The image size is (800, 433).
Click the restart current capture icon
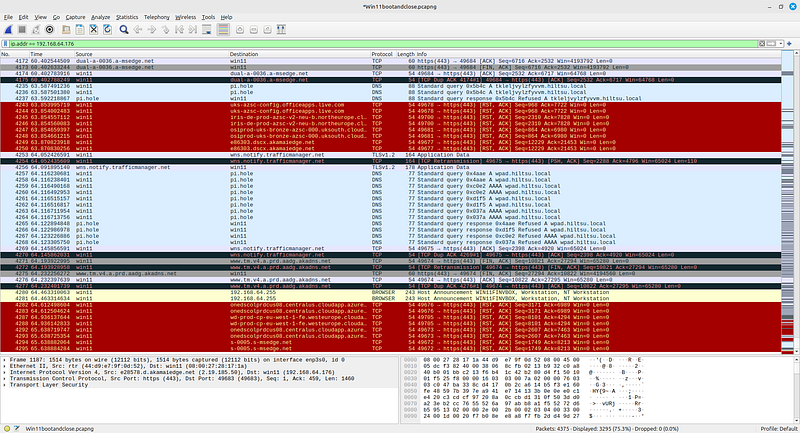(36, 30)
